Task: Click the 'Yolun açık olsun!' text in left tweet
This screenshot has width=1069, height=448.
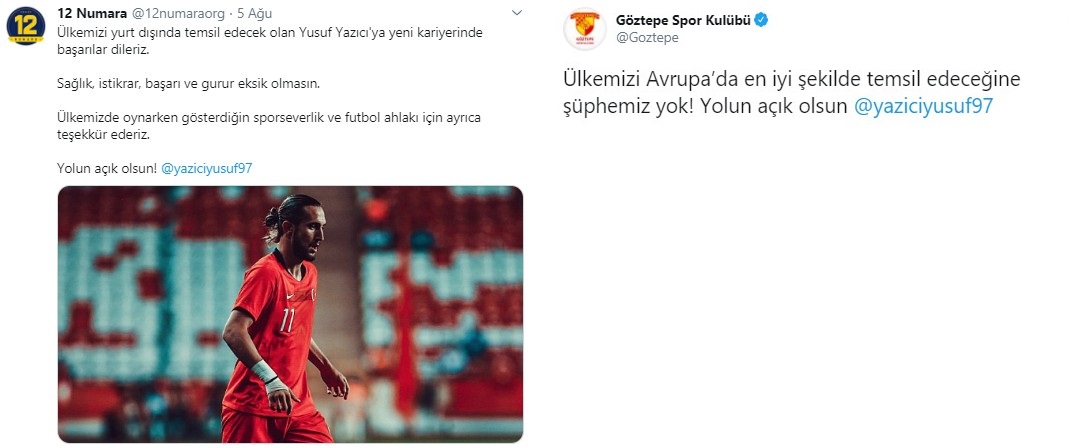Action: [107, 168]
